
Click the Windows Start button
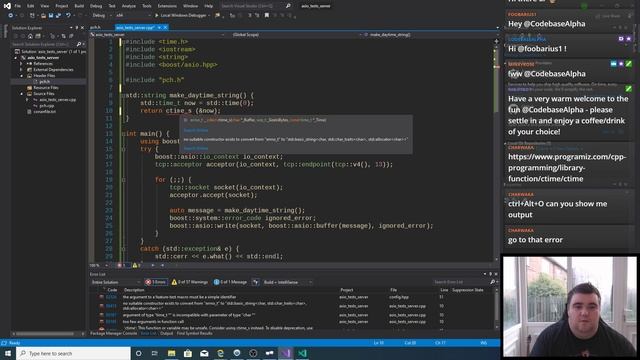(x=8, y=353)
